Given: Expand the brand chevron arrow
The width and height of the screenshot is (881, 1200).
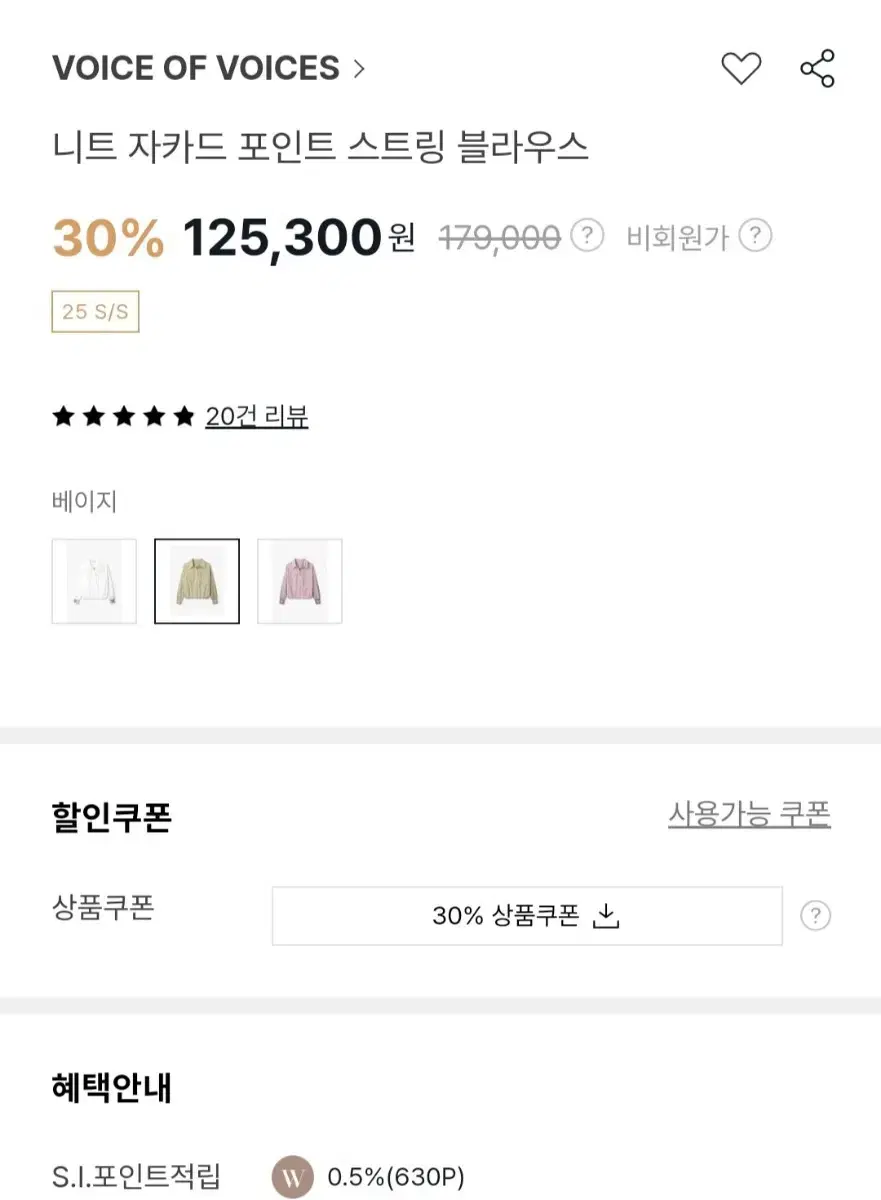Looking at the screenshot, I should [359, 69].
